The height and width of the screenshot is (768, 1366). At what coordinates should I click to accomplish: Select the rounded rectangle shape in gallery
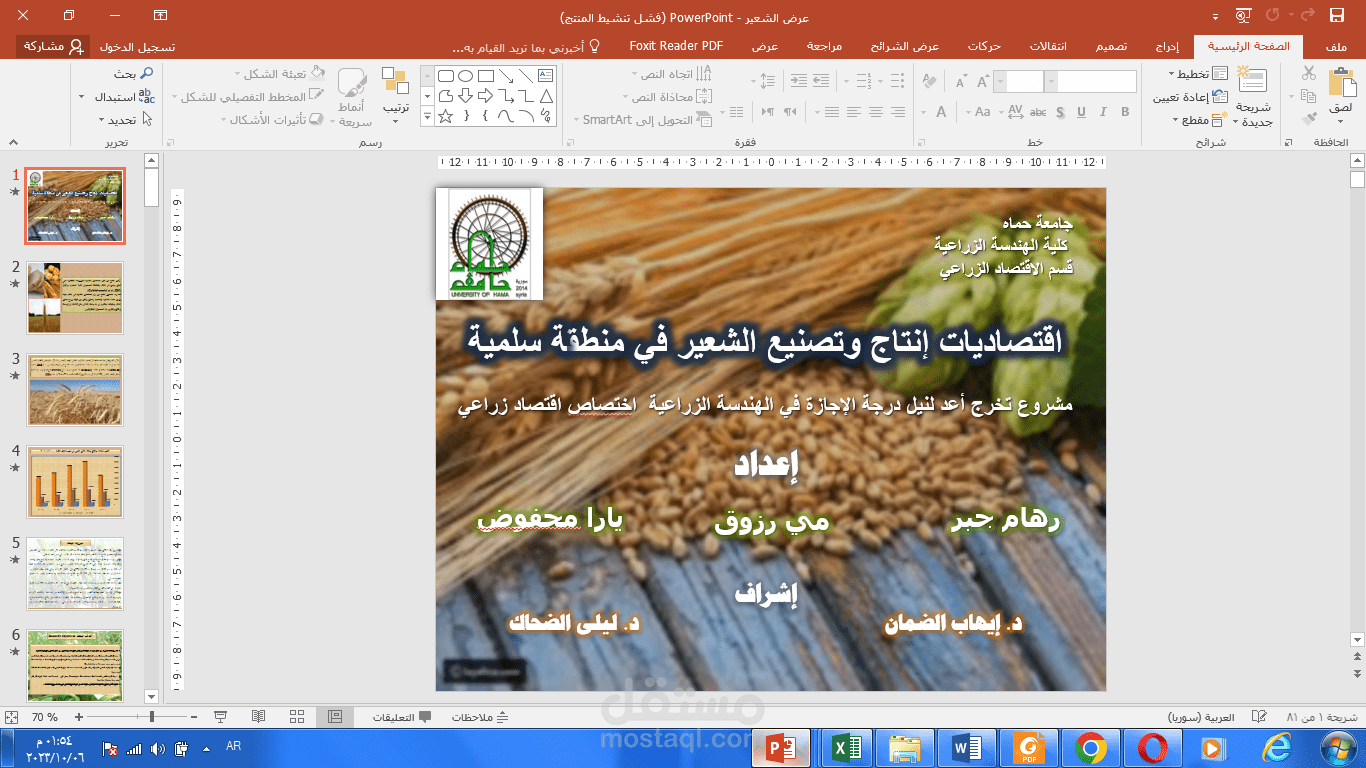(x=446, y=76)
